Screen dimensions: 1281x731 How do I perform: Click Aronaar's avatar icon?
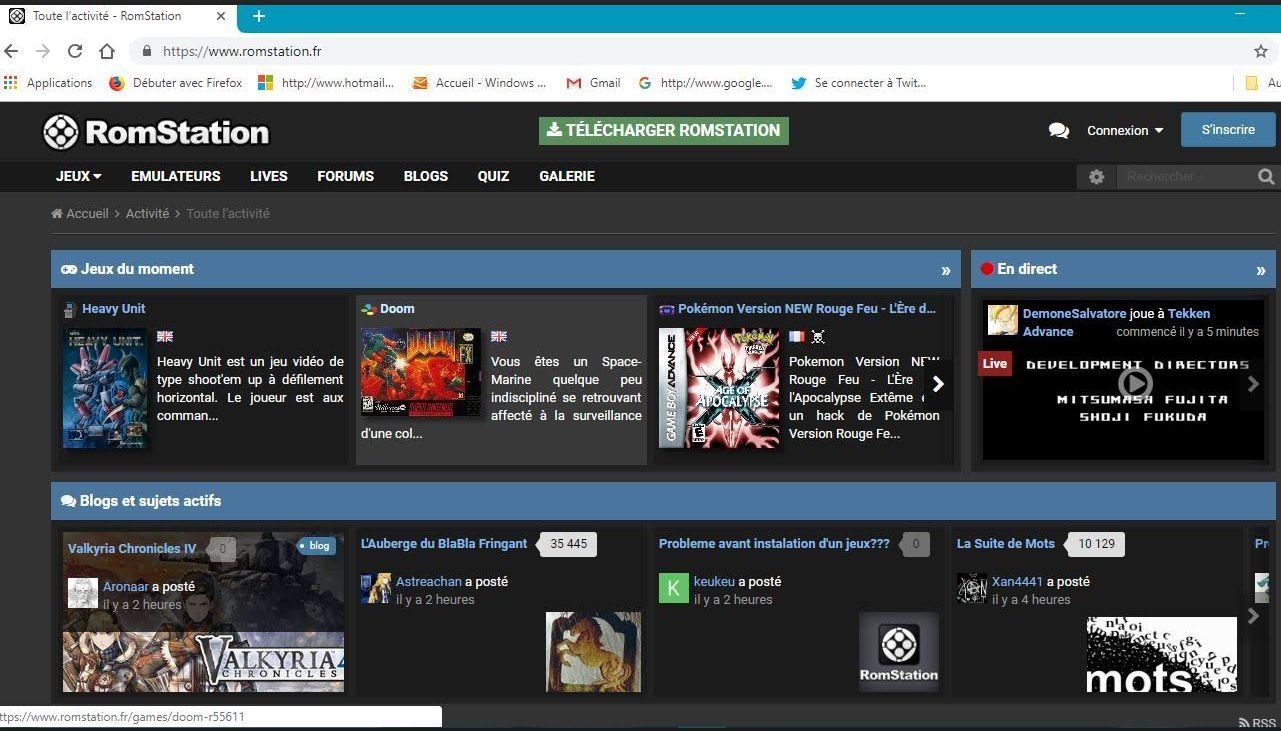click(x=83, y=593)
